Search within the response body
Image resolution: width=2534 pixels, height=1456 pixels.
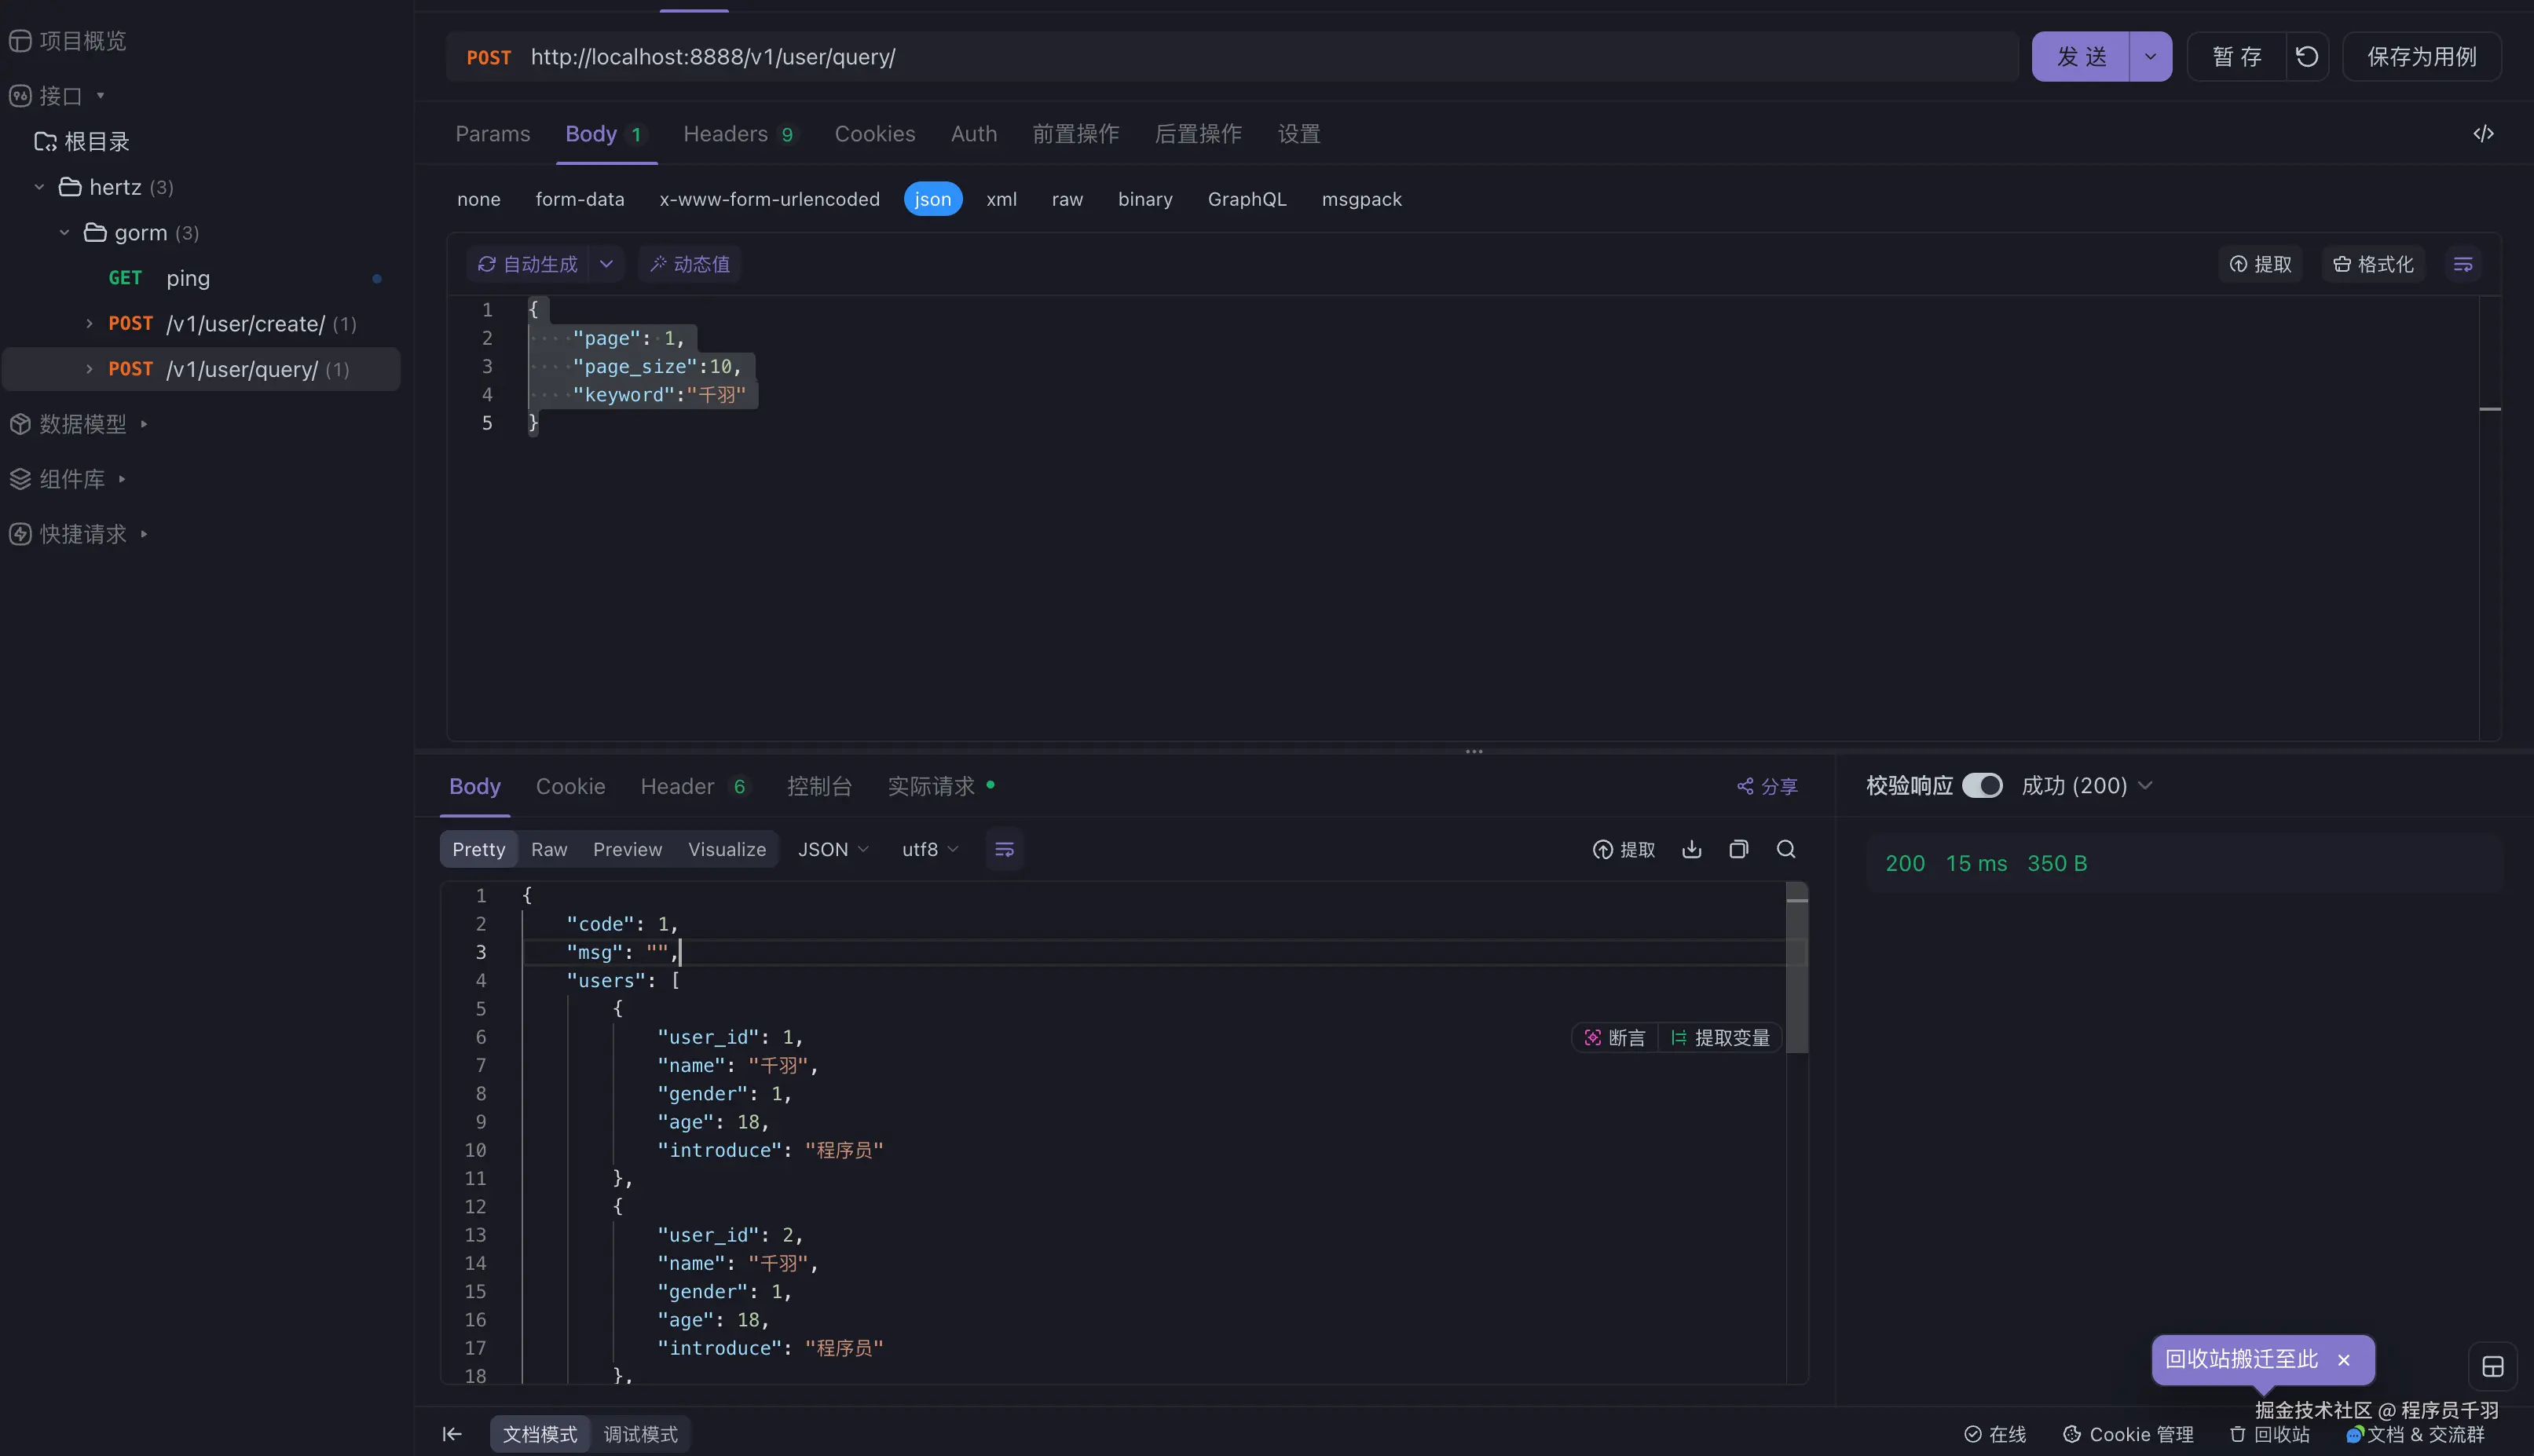(1785, 849)
